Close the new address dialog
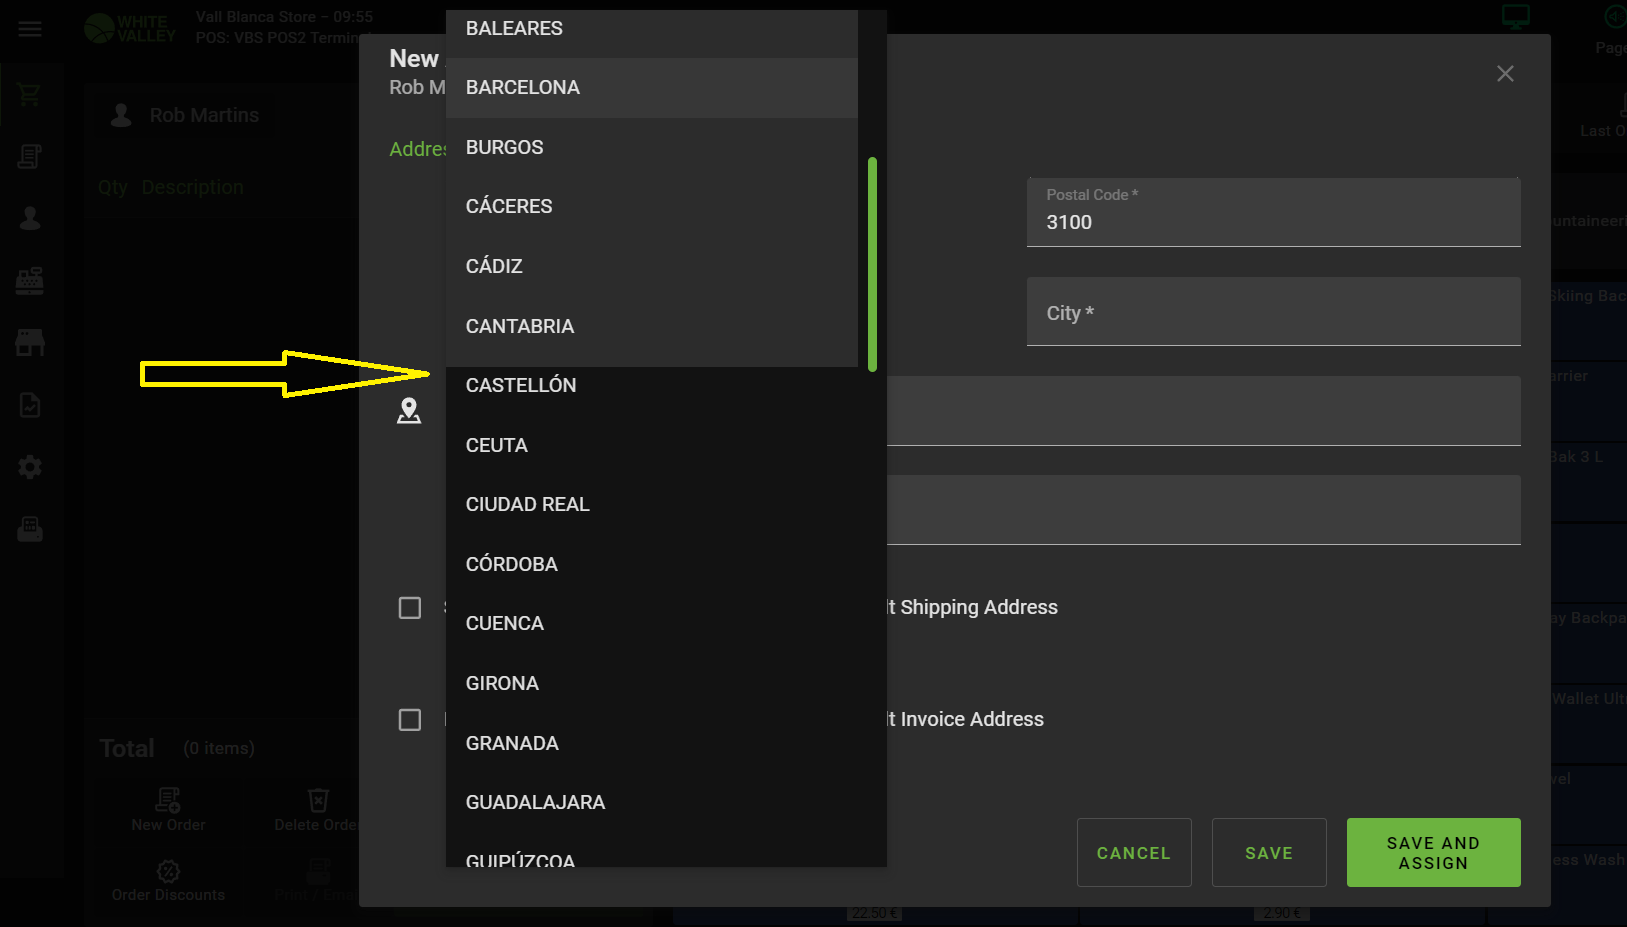This screenshot has height=927, width=1627. pos(1504,74)
